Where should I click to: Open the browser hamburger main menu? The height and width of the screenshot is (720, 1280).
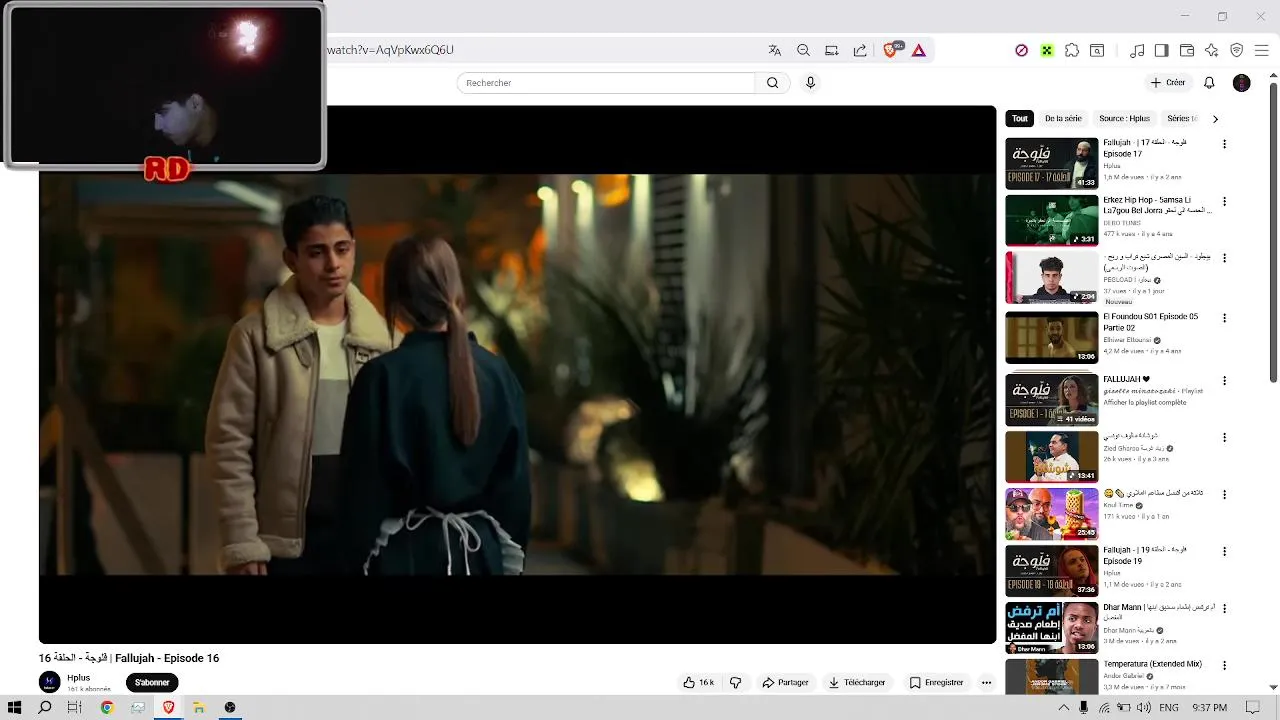point(1262,50)
